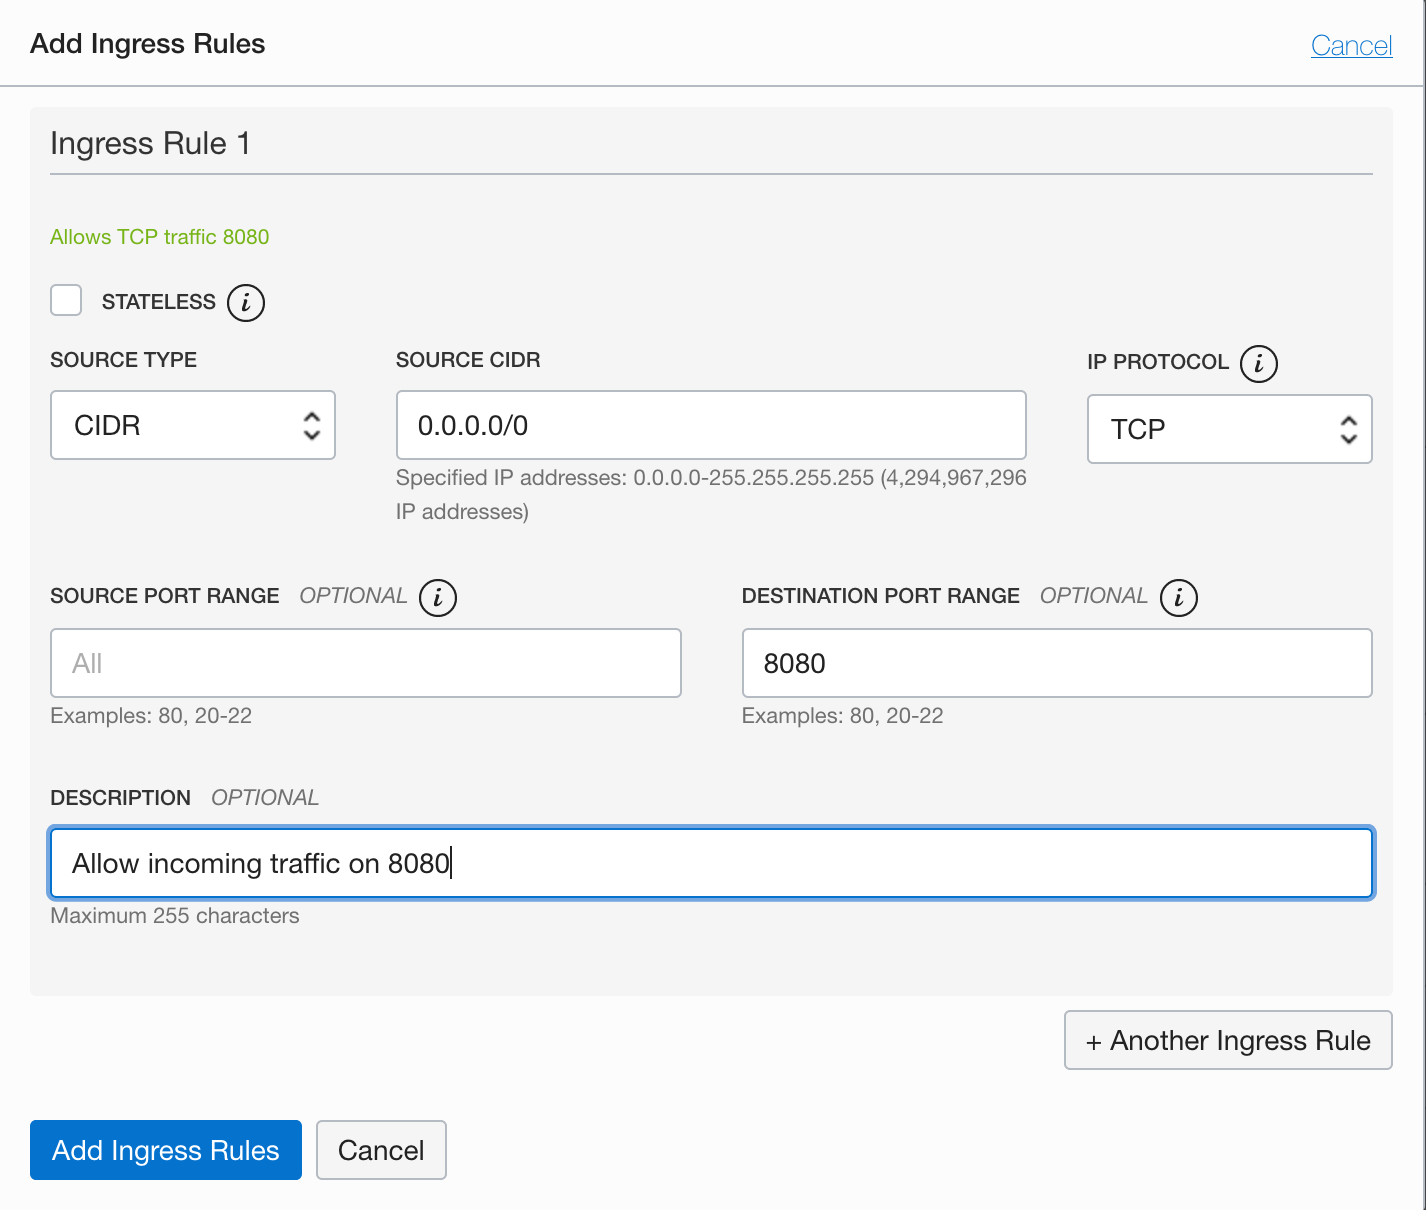Image resolution: width=1426 pixels, height=1210 pixels.
Task: Enable the Stateless checkbox
Action: tap(65, 300)
